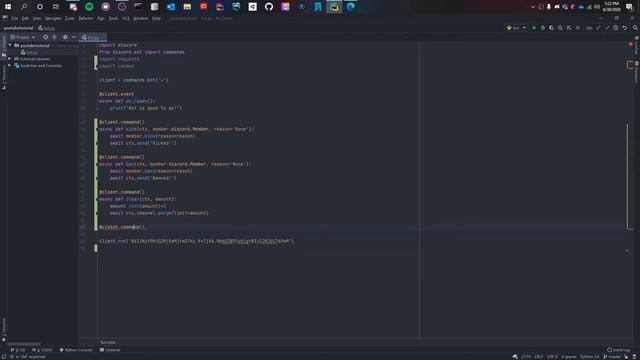Screen dimensions: 640x360
Task: Open the Git branch master widget
Action: click(x=612, y=357)
